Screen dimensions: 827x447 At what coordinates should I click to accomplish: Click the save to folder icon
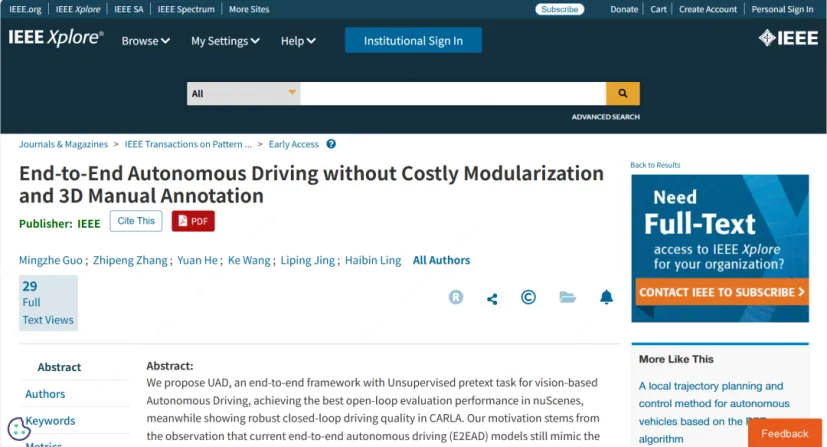pyautogui.click(x=568, y=297)
